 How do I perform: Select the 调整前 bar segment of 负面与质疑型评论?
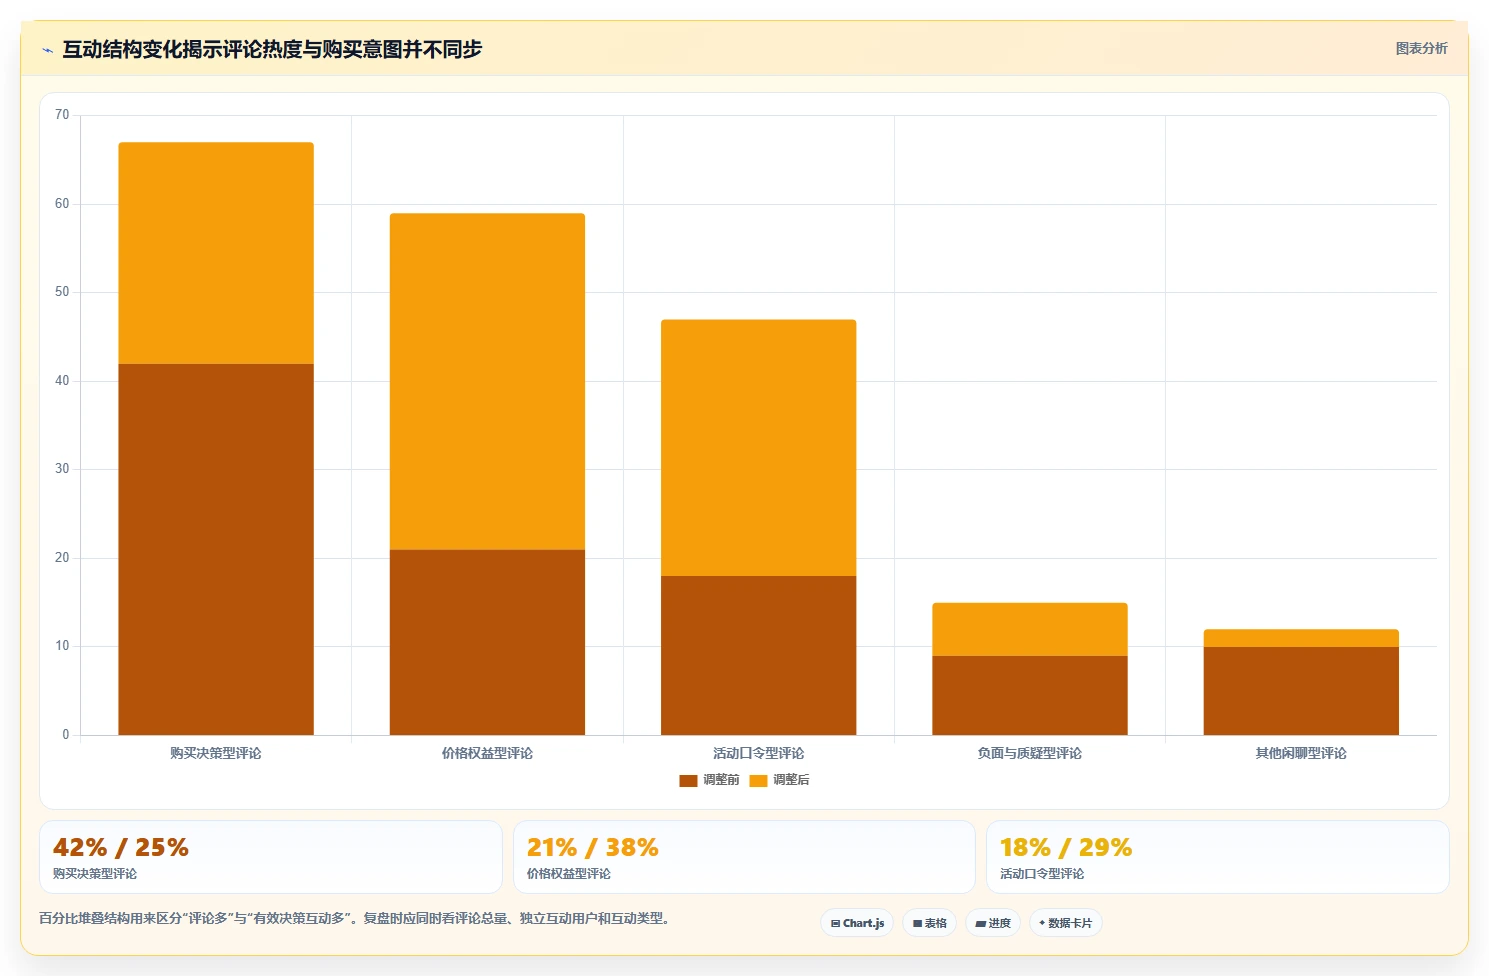pyautogui.click(x=1030, y=695)
